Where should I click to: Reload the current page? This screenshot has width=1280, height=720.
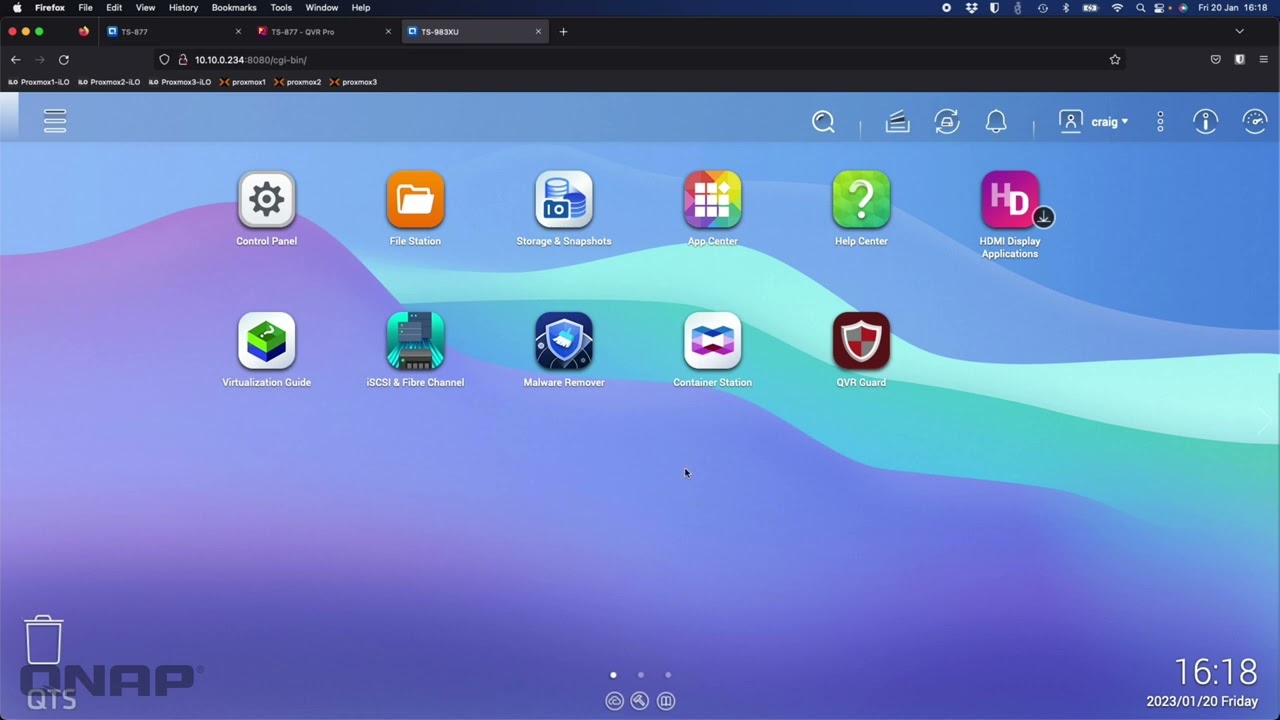[64, 60]
